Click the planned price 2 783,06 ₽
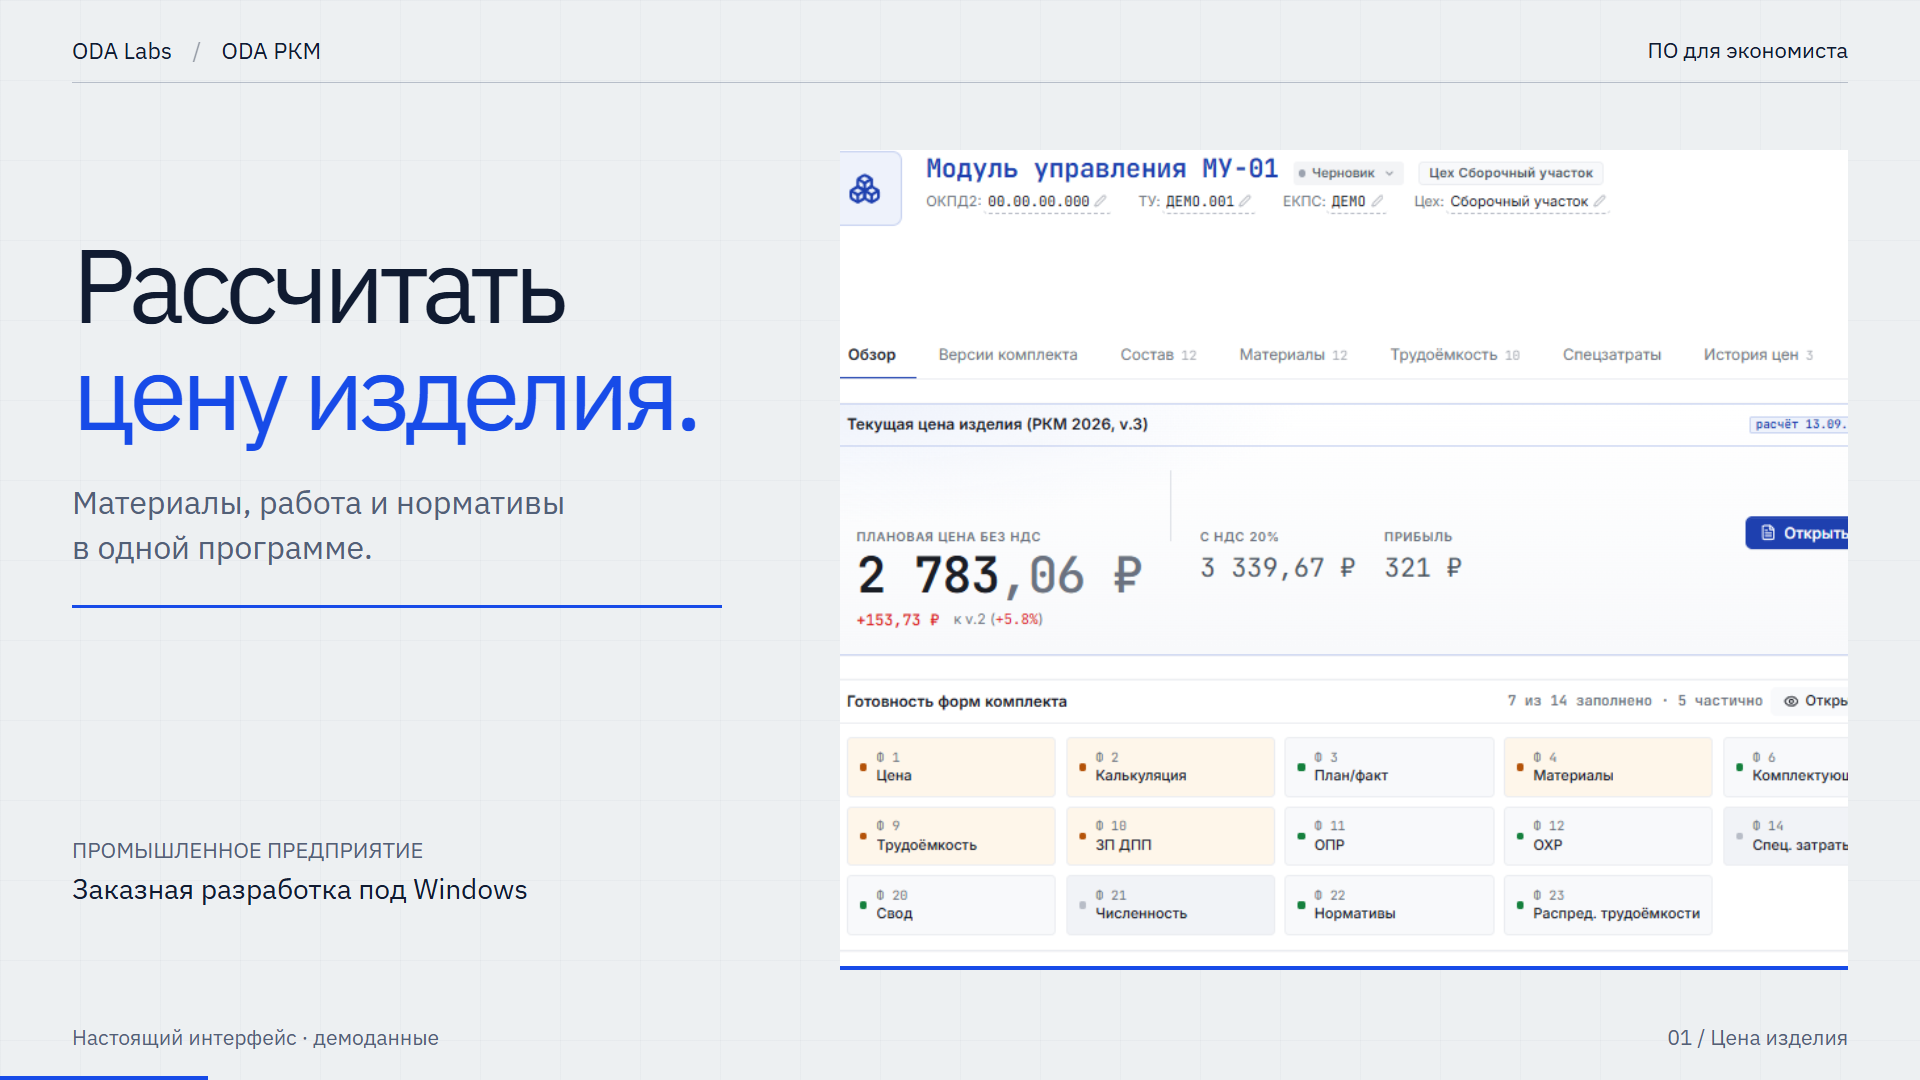1920x1080 pixels. pos(999,575)
